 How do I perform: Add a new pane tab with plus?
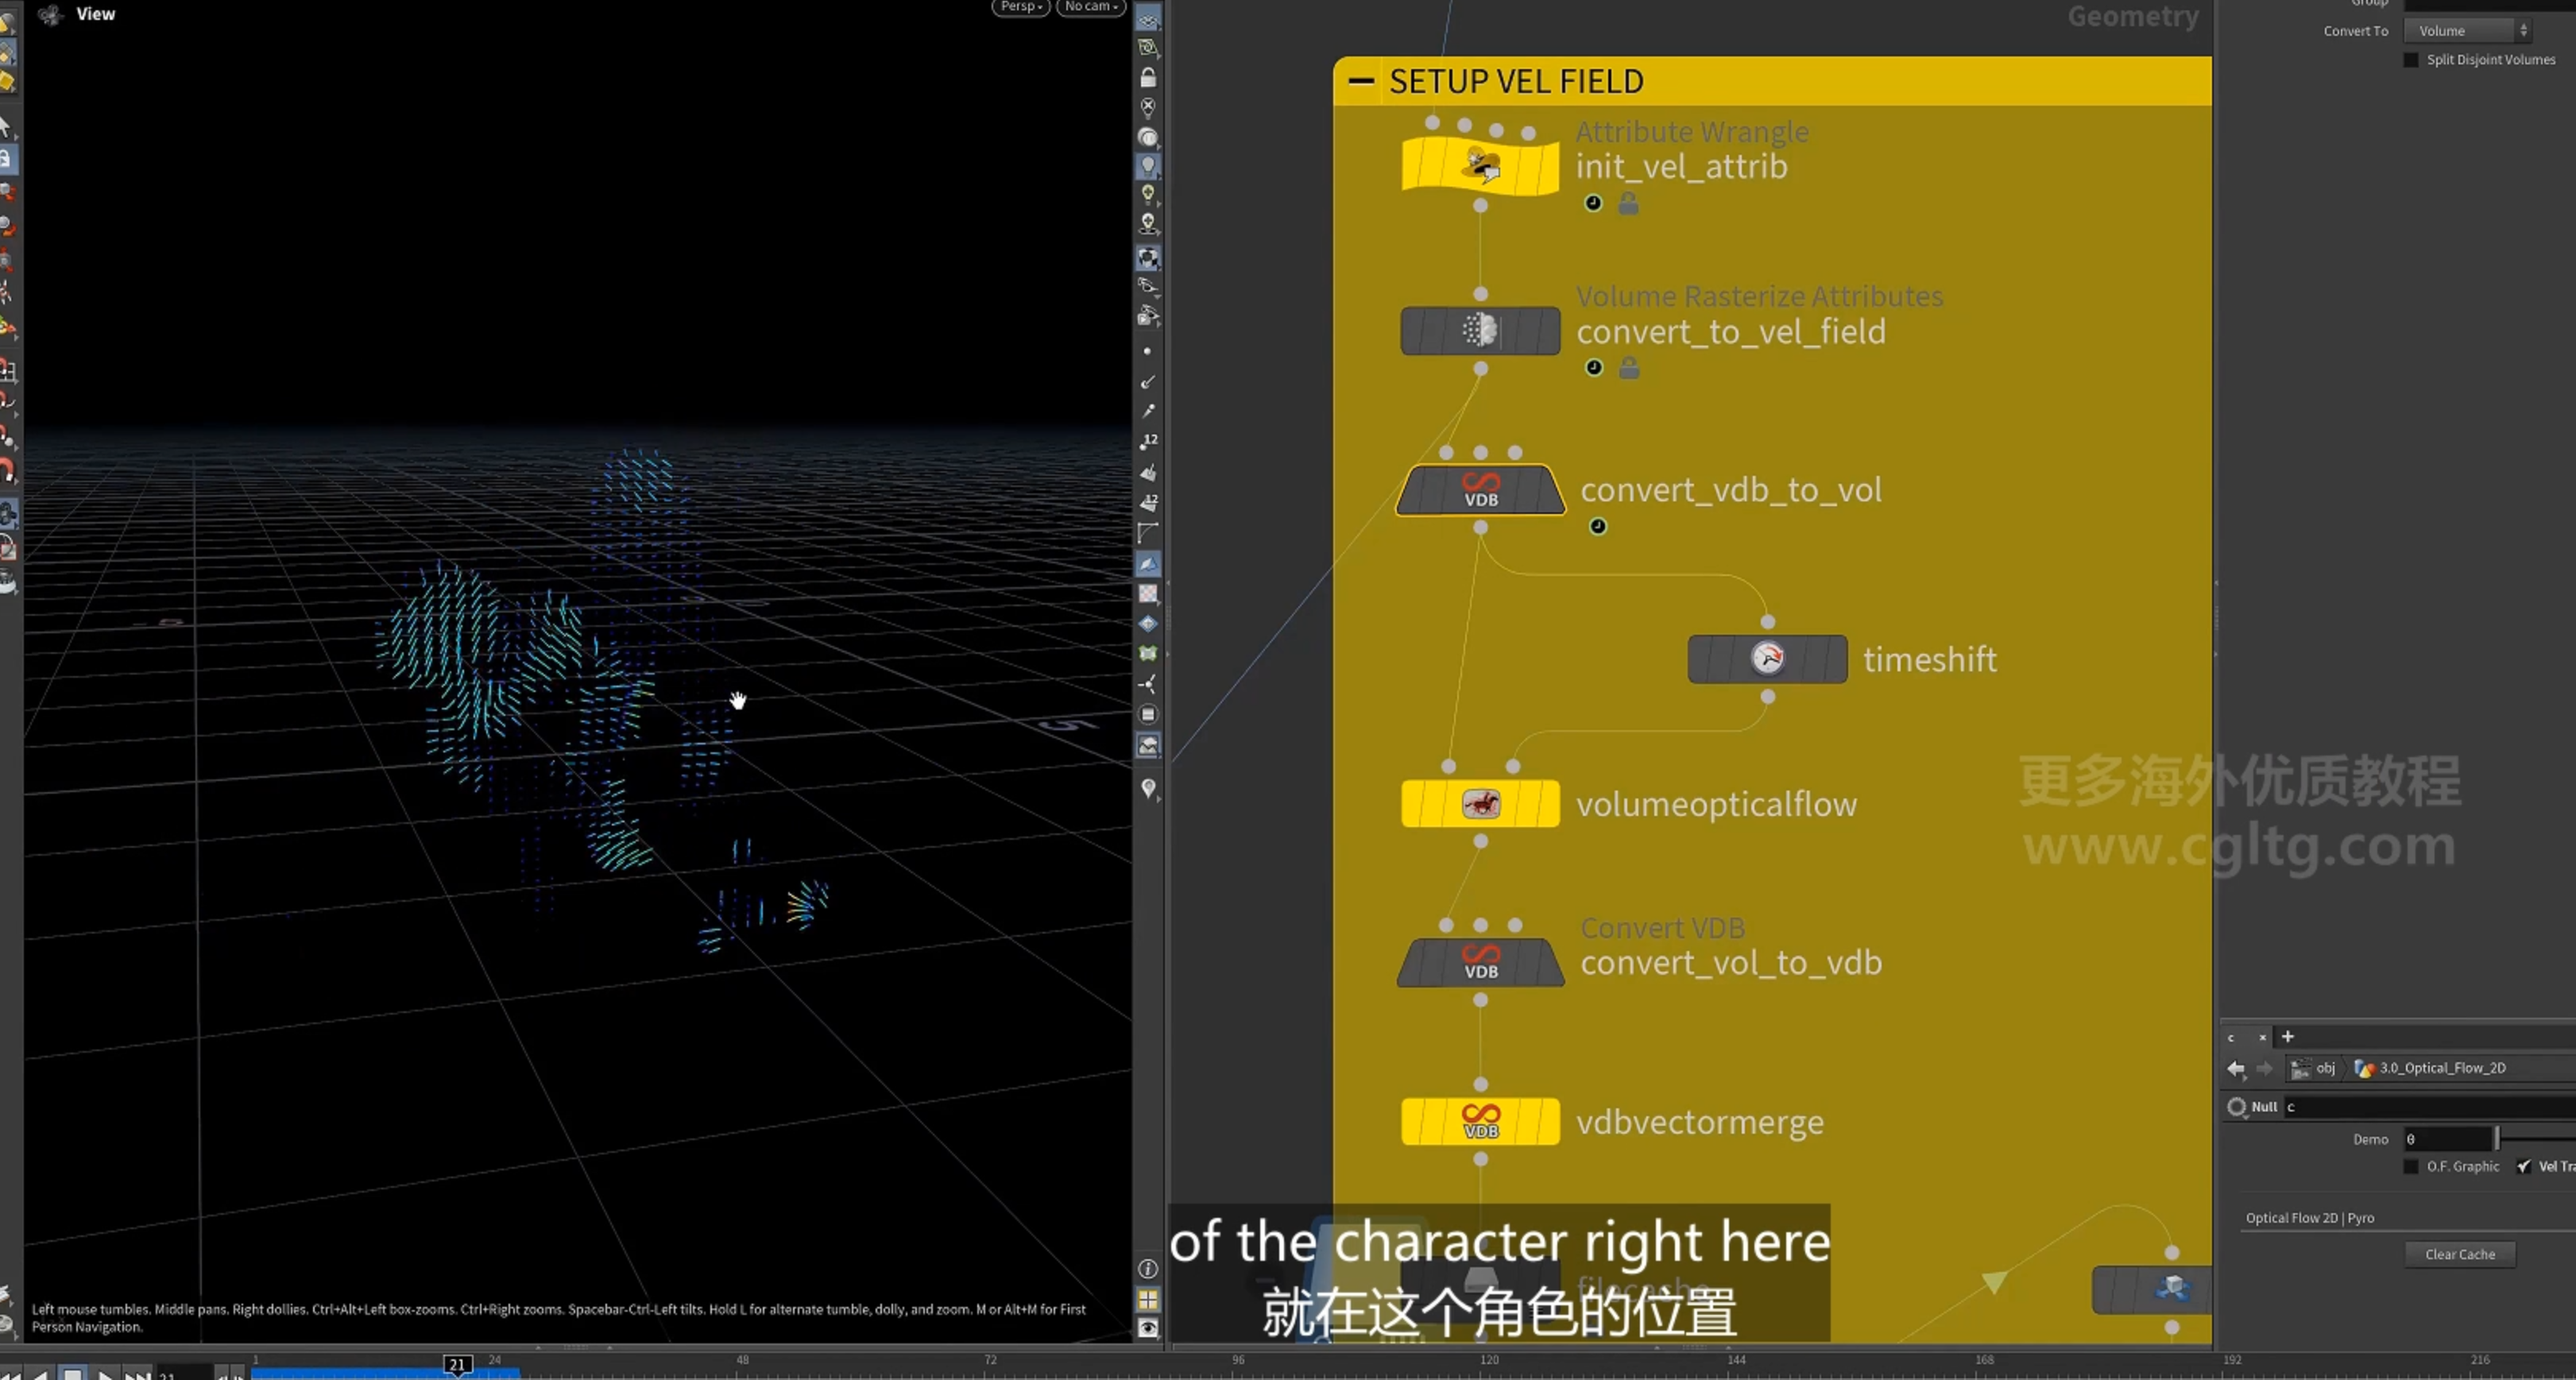pyautogui.click(x=2287, y=1037)
